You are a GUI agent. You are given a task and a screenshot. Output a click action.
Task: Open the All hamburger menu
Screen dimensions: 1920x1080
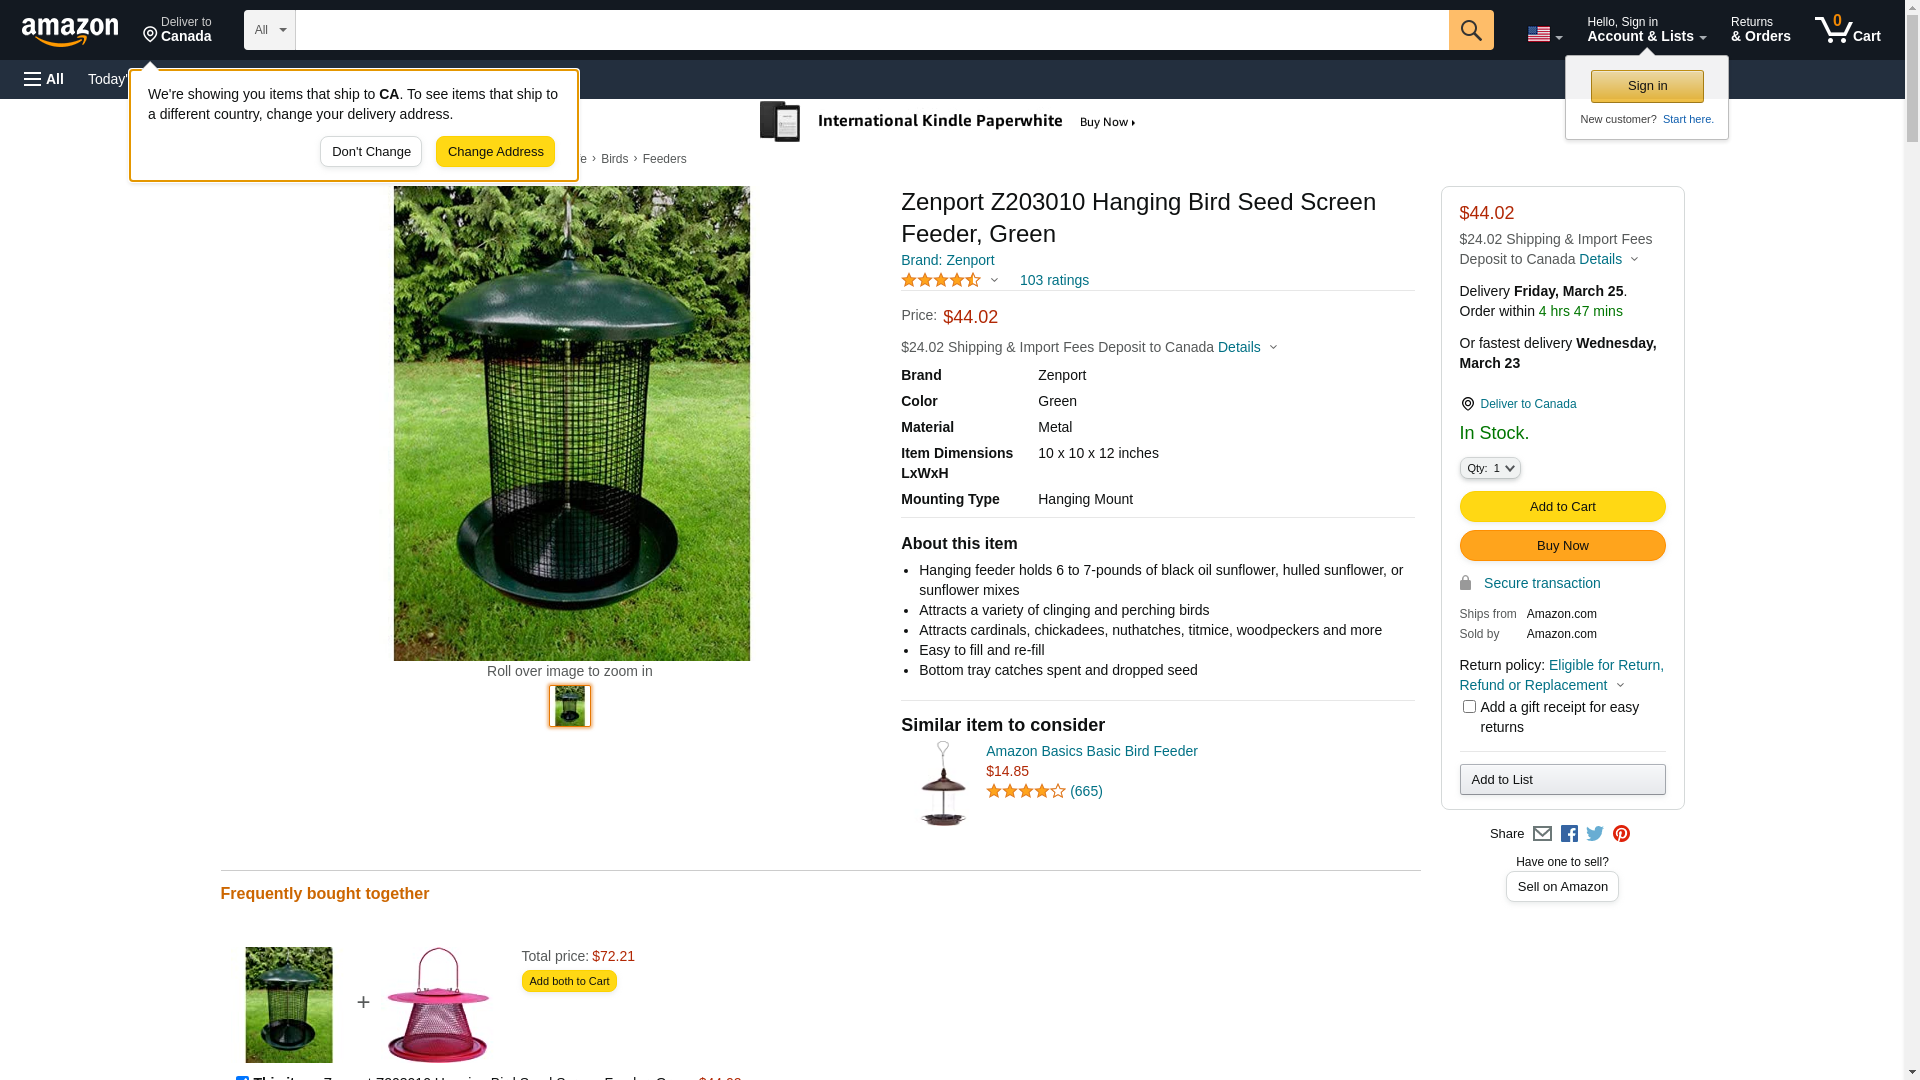pos(44,79)
